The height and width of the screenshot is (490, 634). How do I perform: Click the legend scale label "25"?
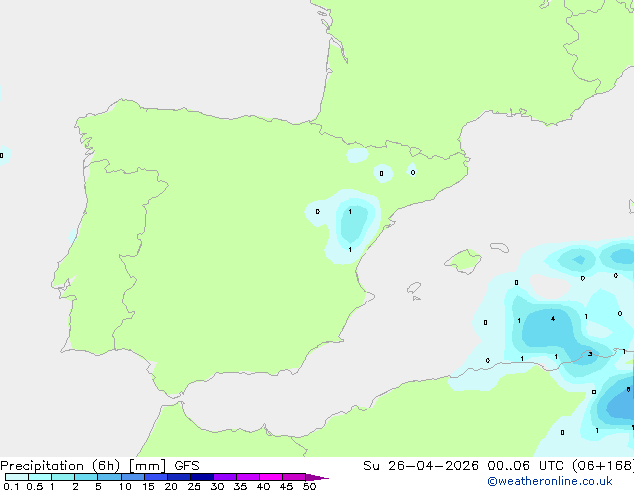(x=194, y=486)
